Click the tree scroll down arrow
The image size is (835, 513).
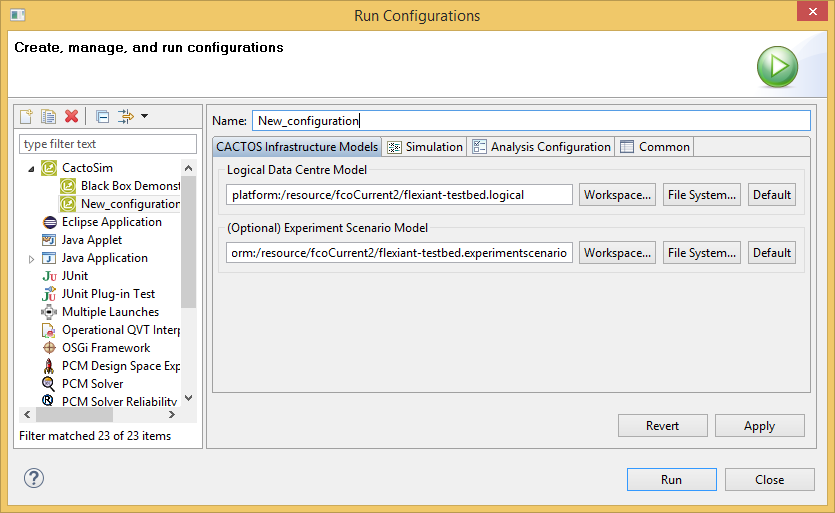pos(189,398)
